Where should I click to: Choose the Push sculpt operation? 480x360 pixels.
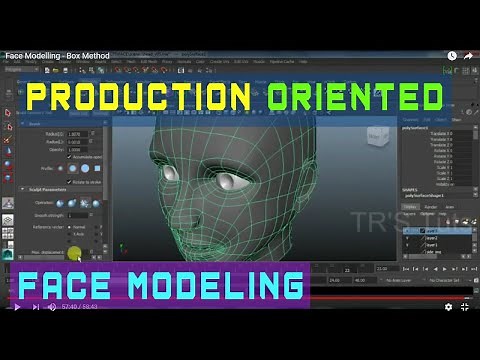click(x=60, y=203)
